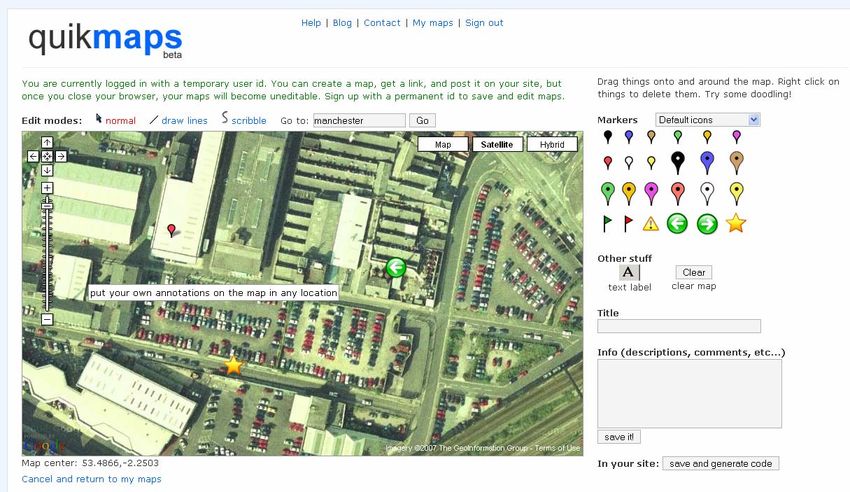Image resolution: width=850 pixels, height=492 pixels.
Task: Pick the small green pin marker
Action: click(678, 137)
